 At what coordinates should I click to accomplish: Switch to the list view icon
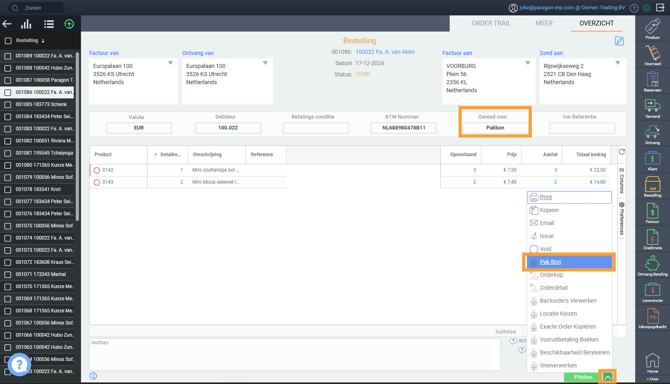coord(49,24)
